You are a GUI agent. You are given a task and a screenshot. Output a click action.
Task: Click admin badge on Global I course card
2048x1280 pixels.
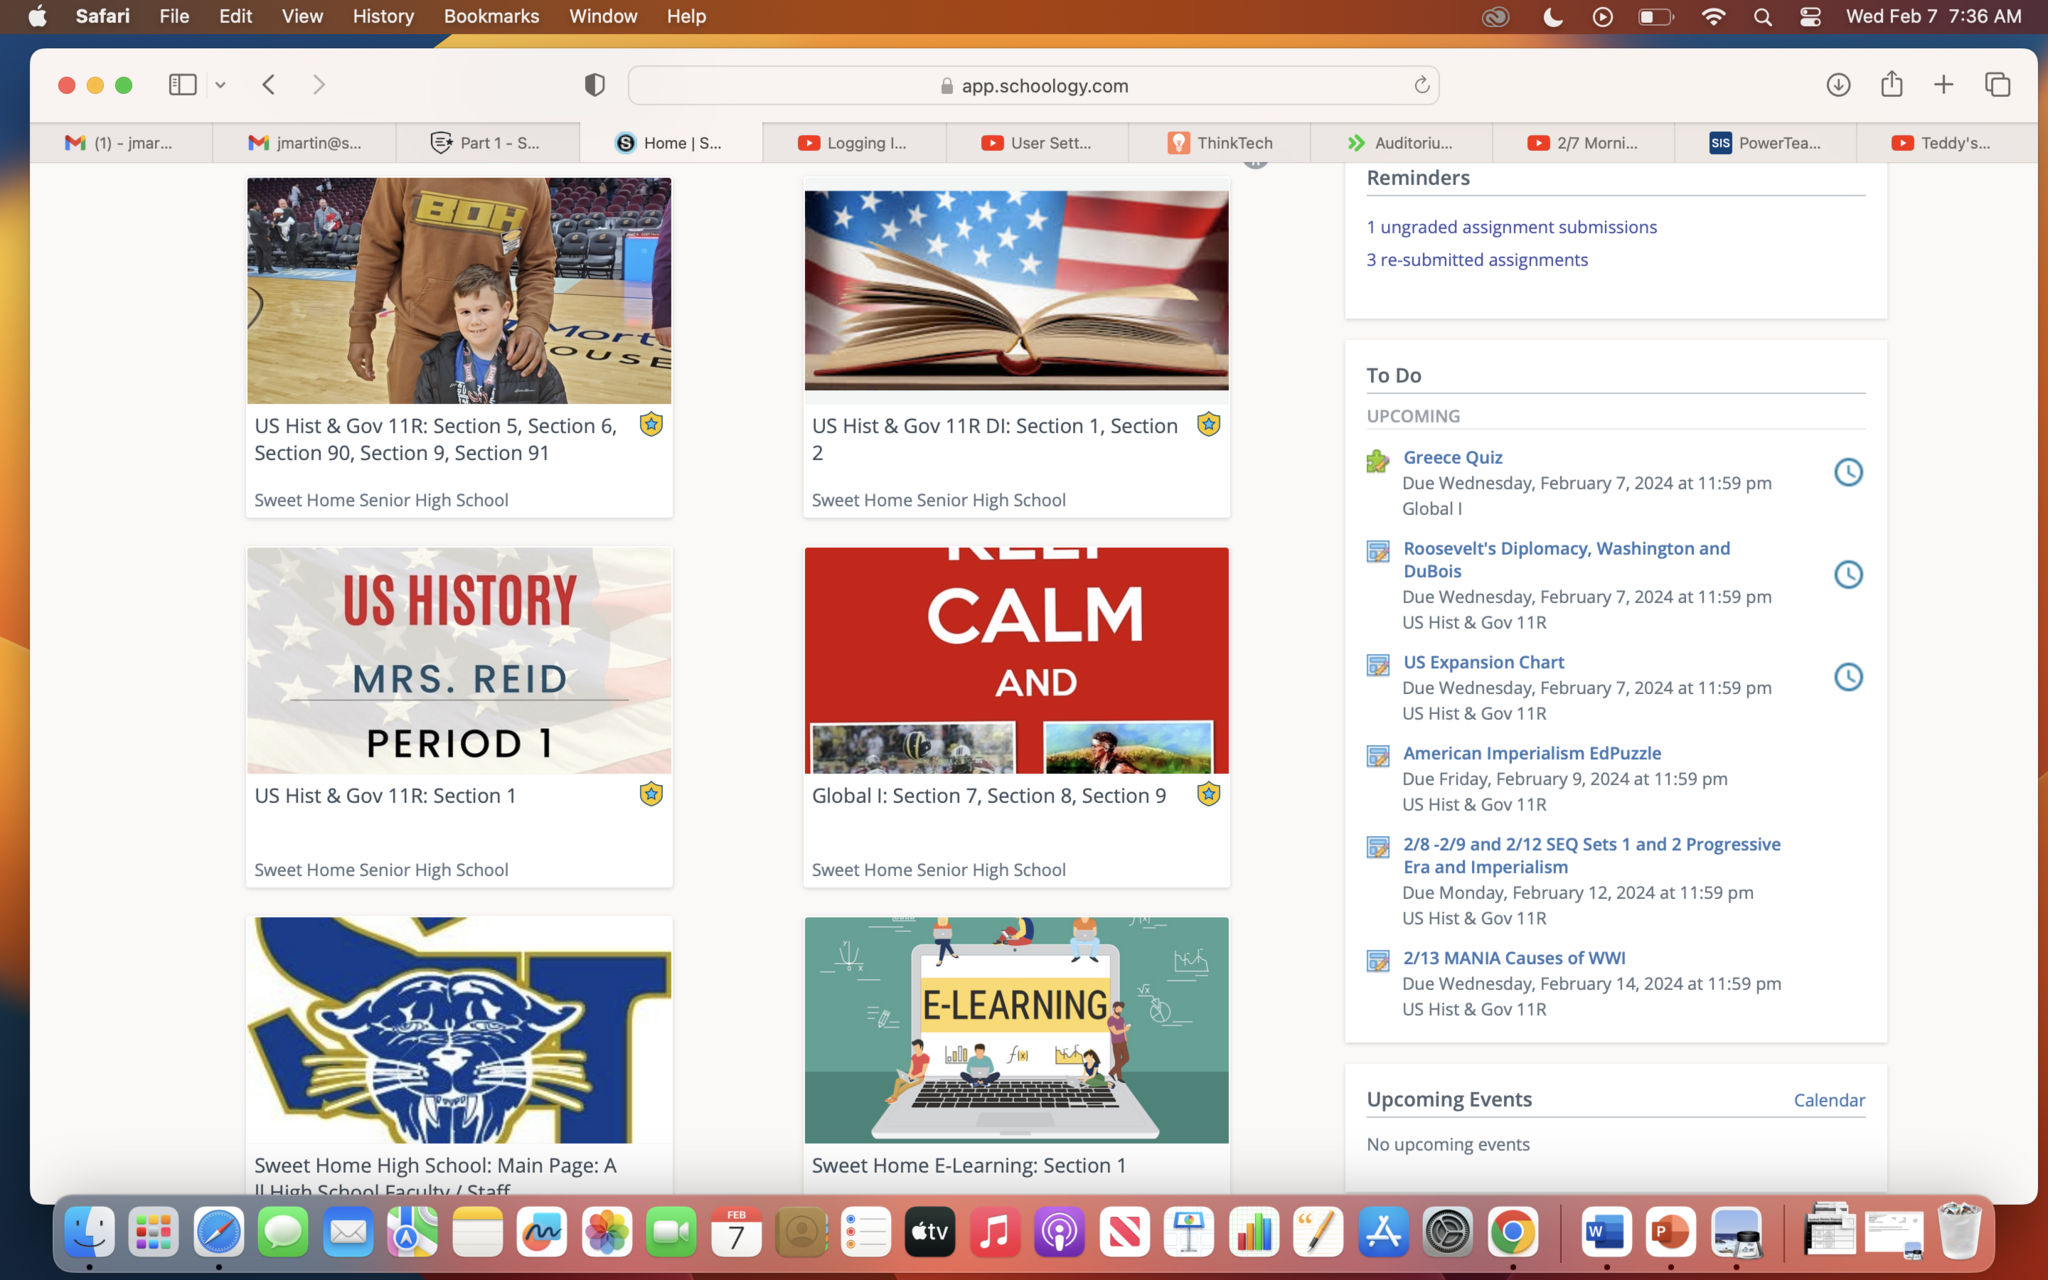1208,794
